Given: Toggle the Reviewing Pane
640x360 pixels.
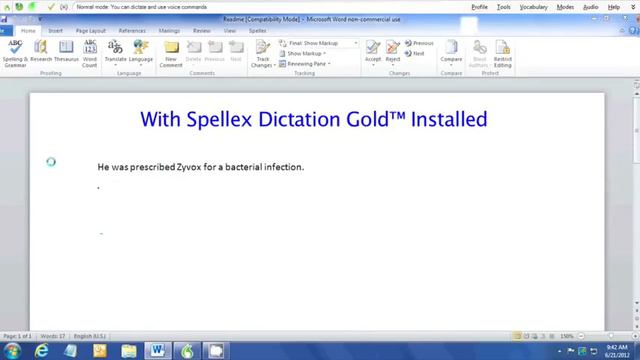Looking at the screenshot, I should [303, 64].
